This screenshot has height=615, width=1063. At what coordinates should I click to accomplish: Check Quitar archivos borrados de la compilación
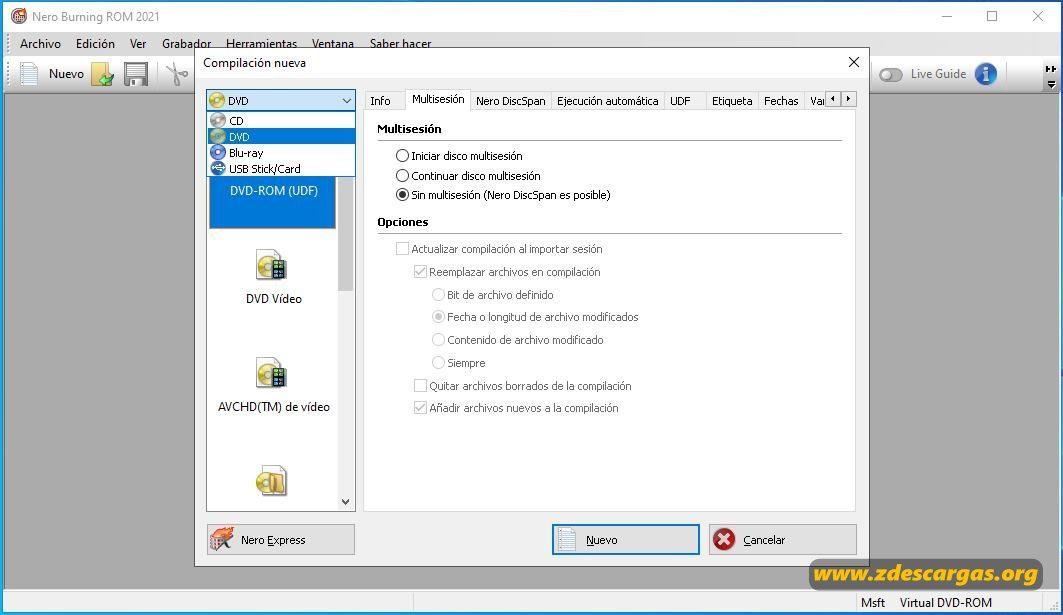point(420,386)
